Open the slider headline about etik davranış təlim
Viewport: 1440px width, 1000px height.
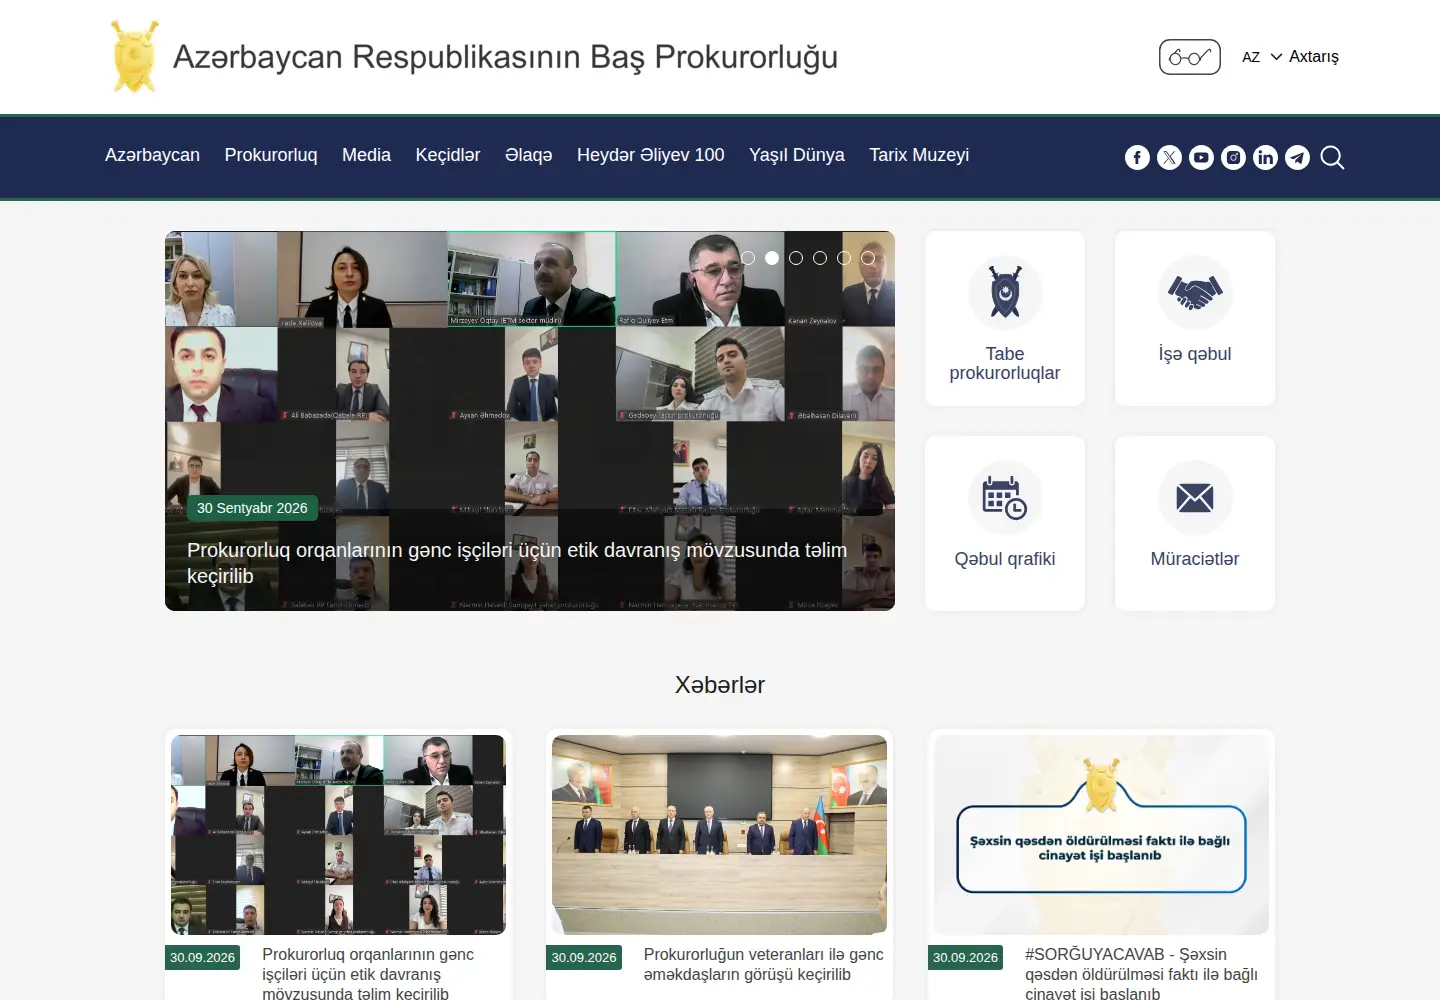pyautogui.click(x=517, y=563)
